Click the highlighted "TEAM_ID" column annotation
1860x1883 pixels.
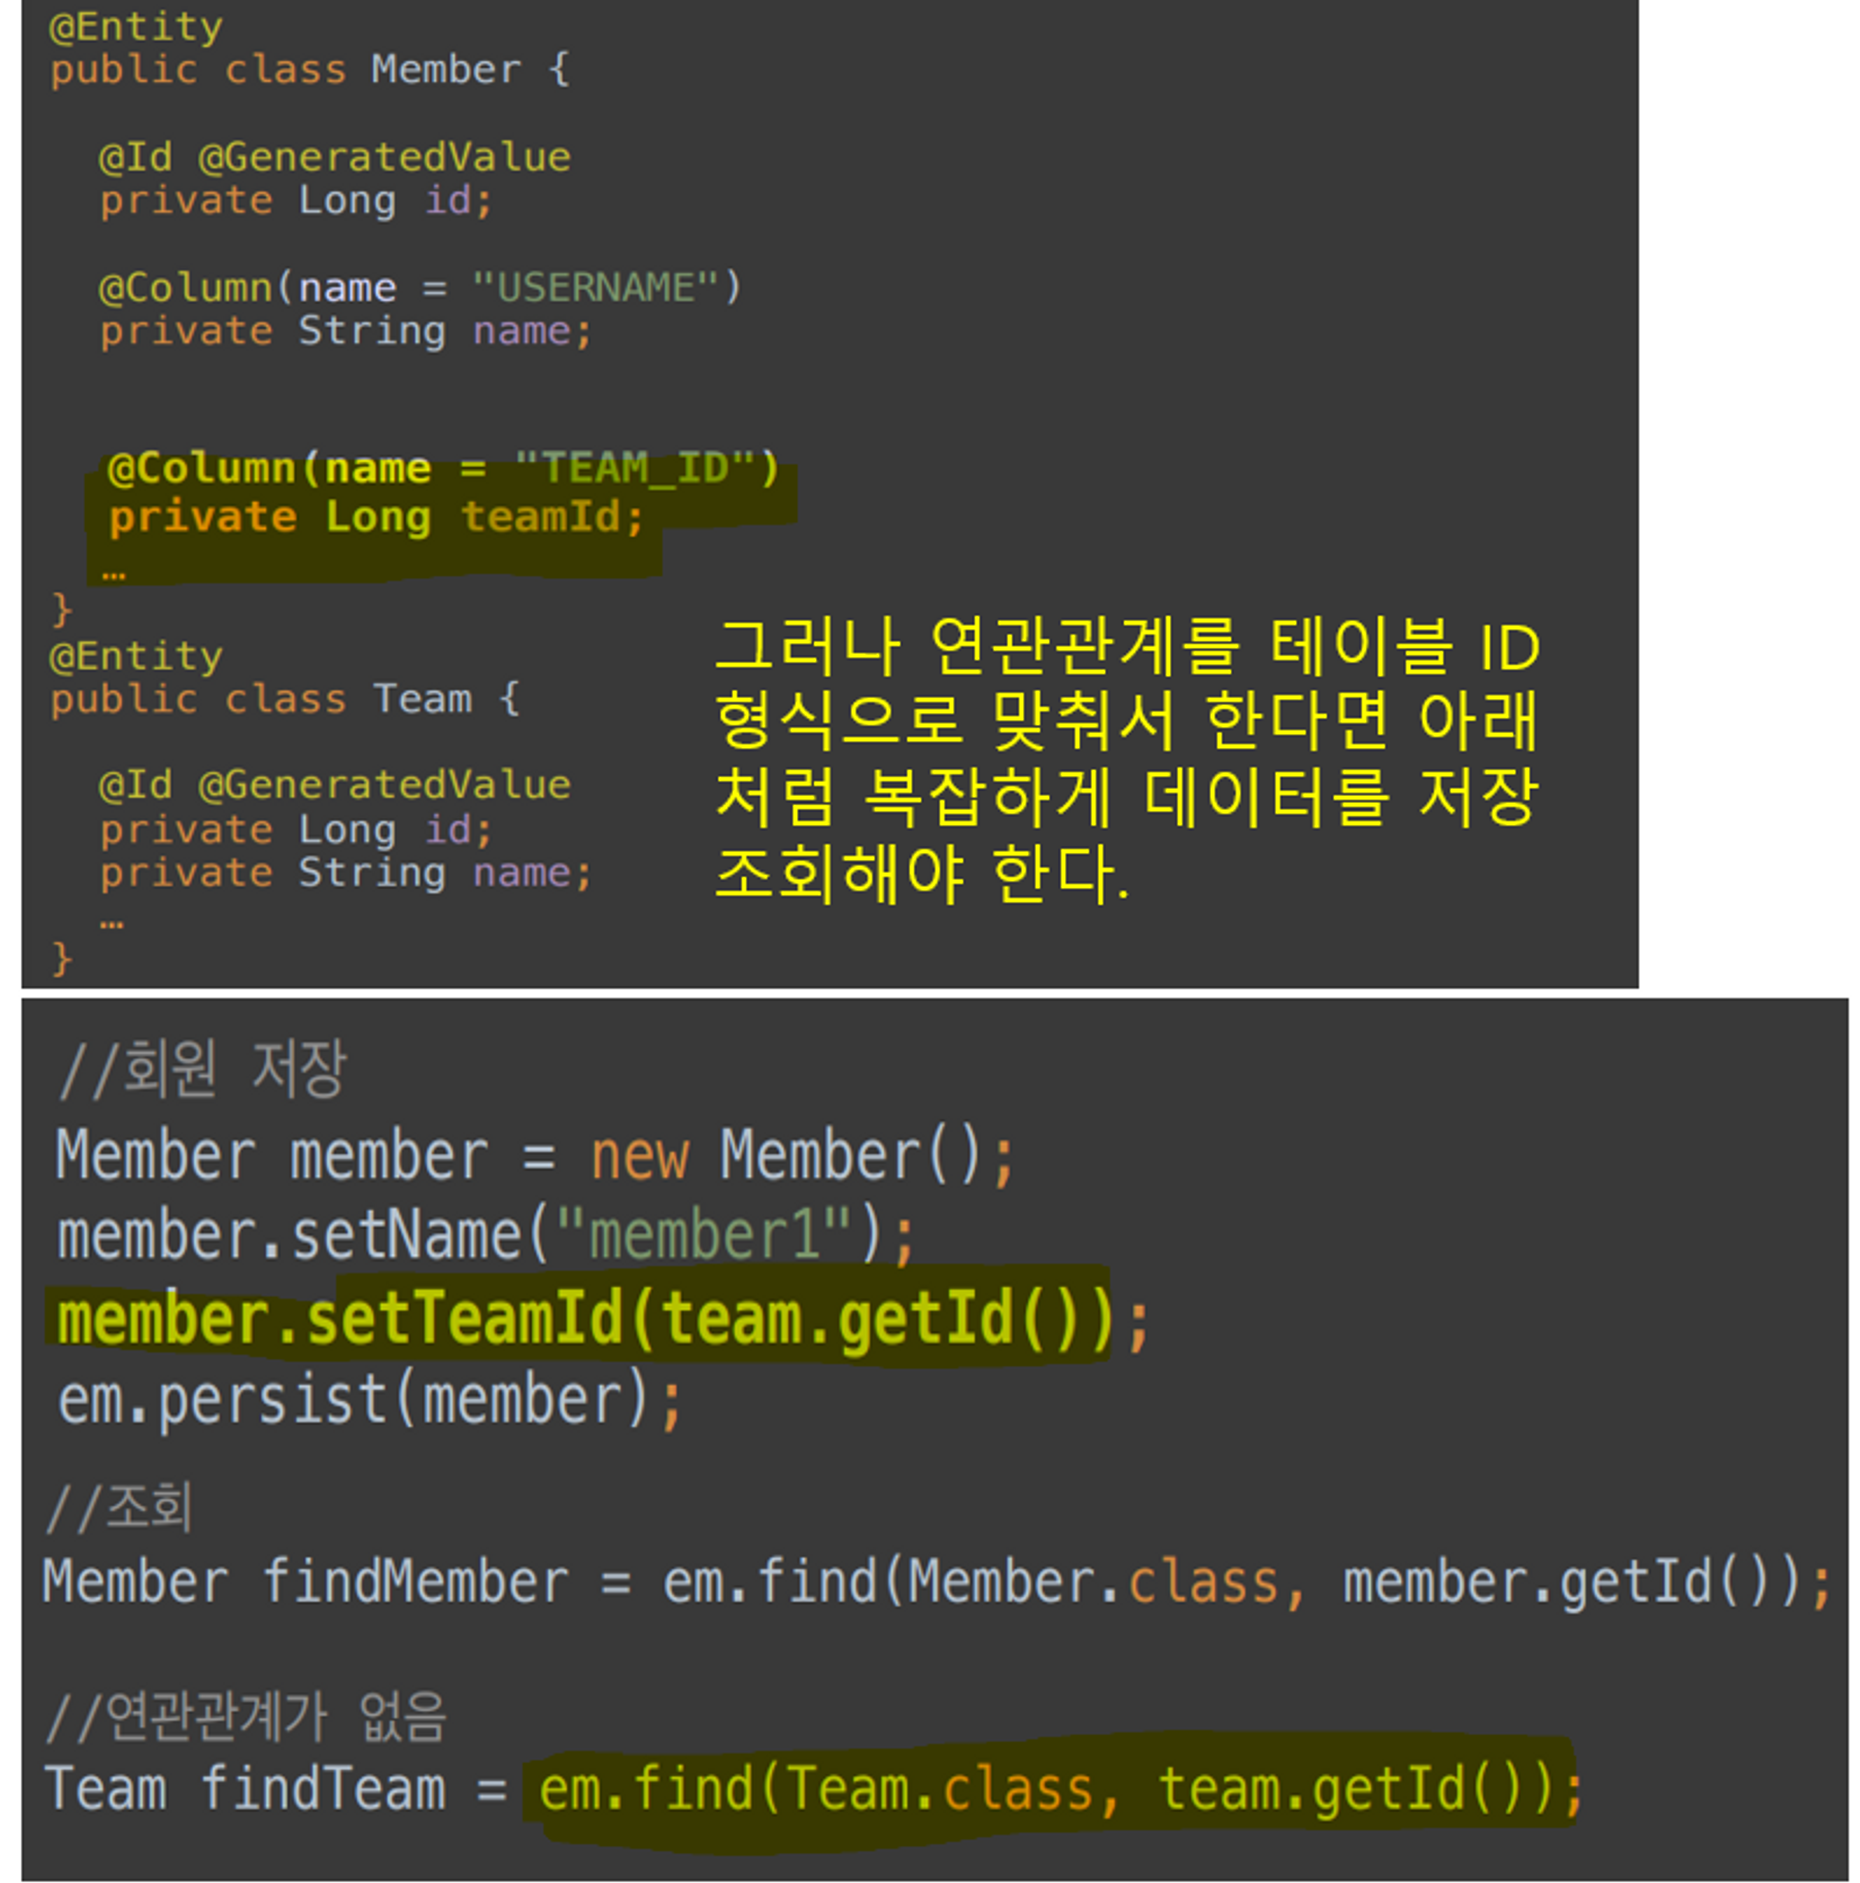(443, 468)
